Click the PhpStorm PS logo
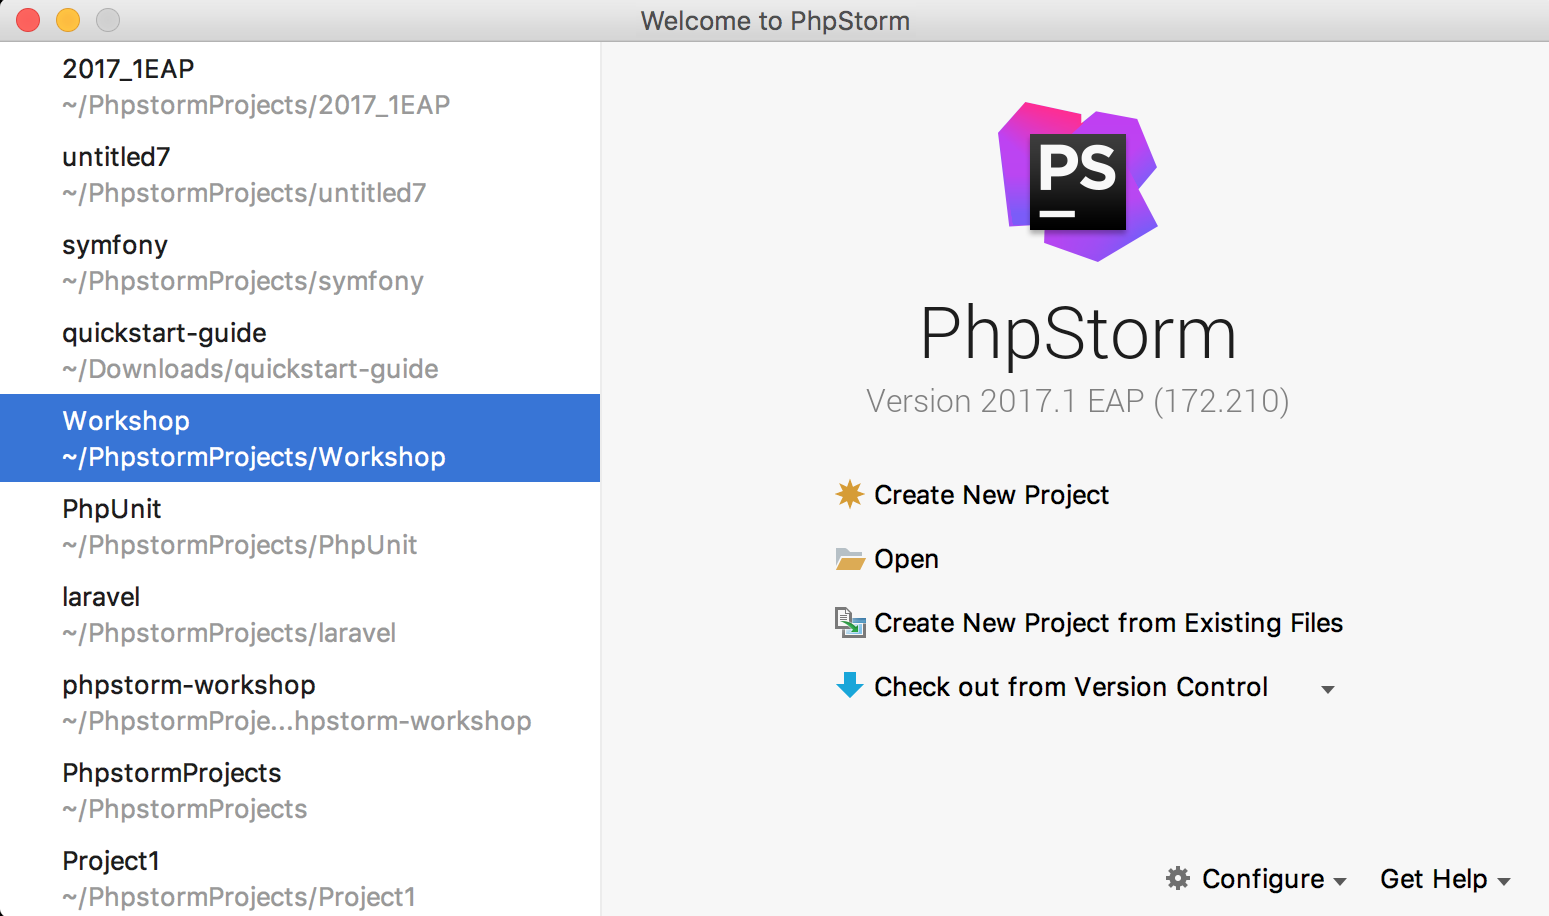This screenshot has width=1549, height=916. 1077,181
